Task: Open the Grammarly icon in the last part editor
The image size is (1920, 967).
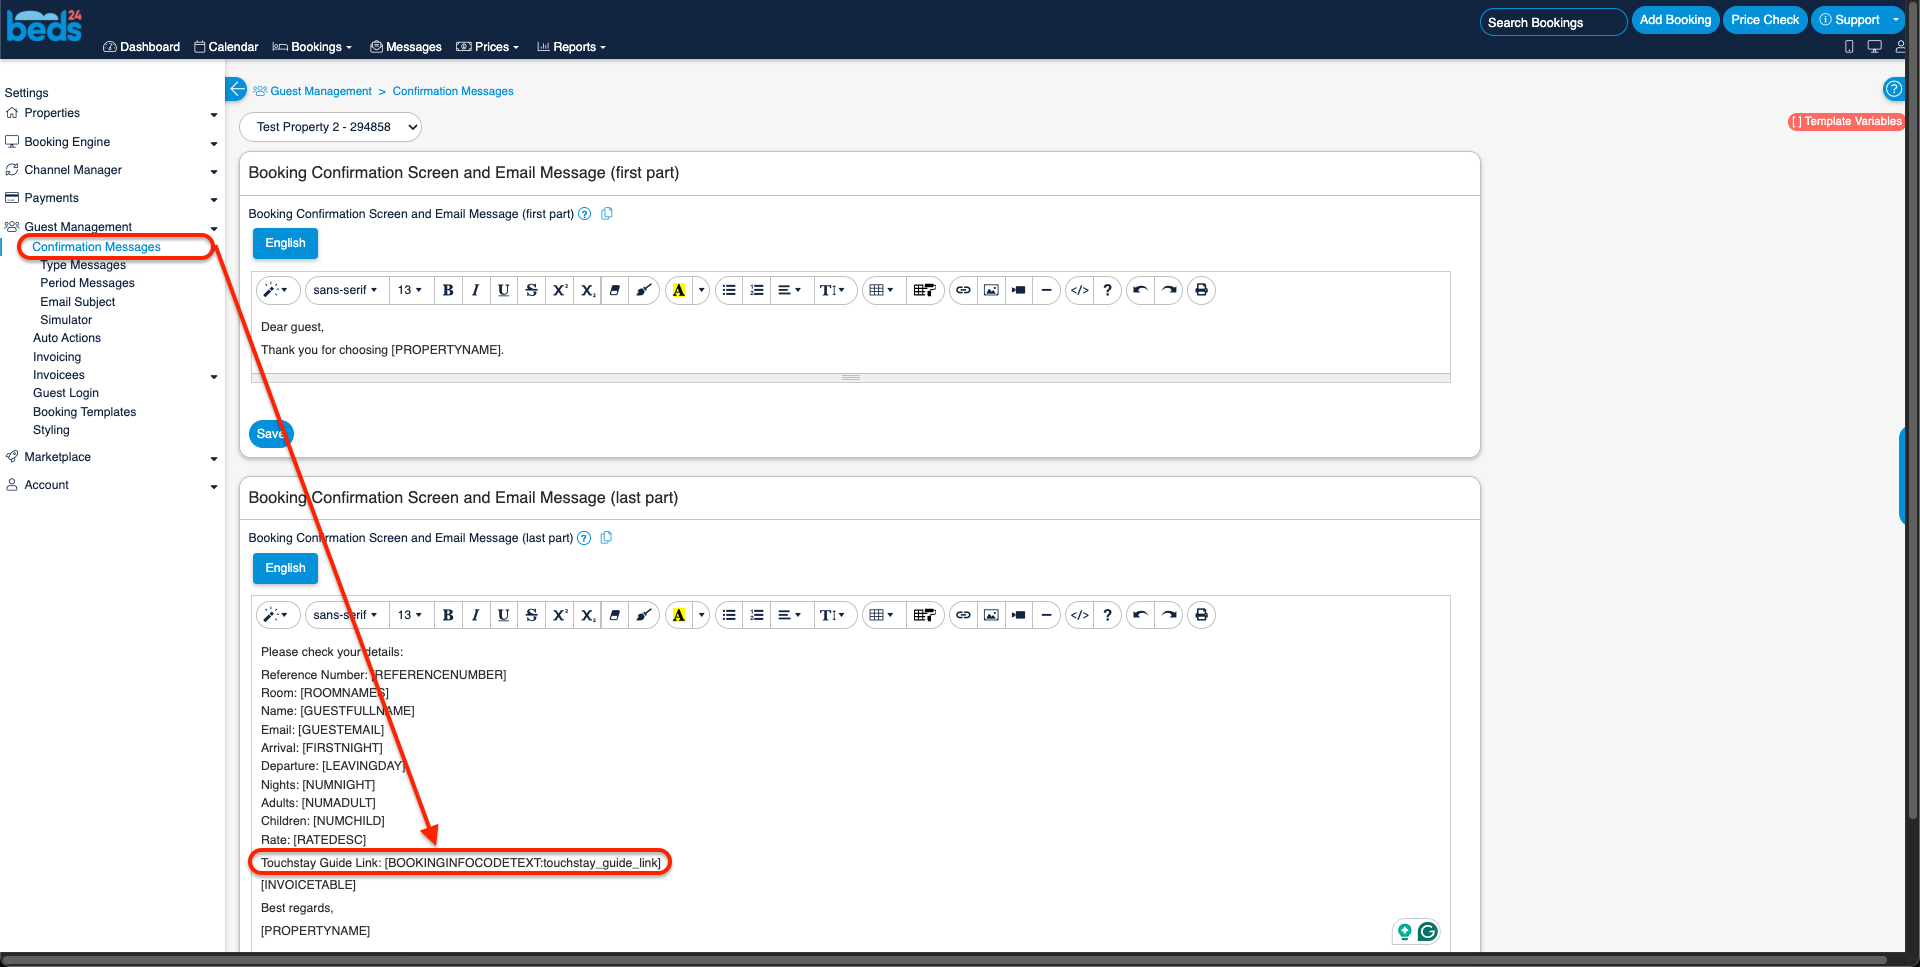Action: pyautogui.click(x=1428, y=932)
